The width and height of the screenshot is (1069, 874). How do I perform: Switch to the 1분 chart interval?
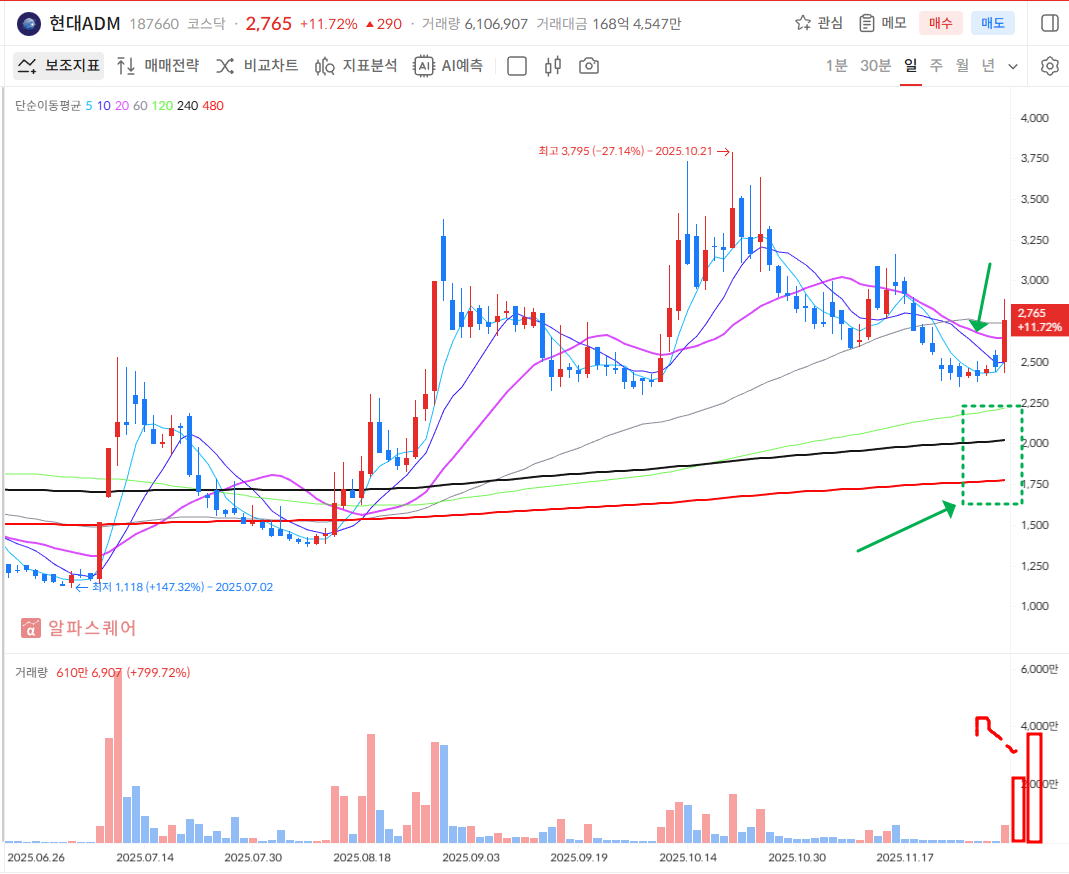point(836,66)
